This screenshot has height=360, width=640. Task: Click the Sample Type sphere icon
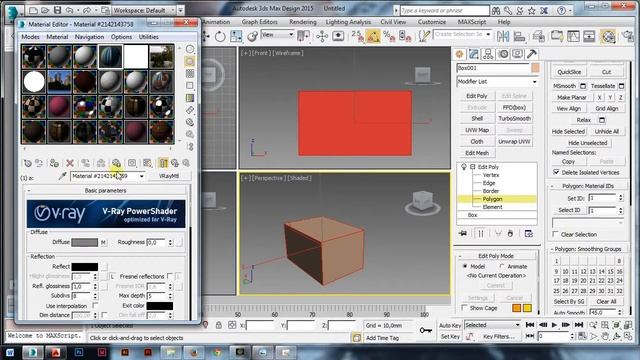coord(190,49)
